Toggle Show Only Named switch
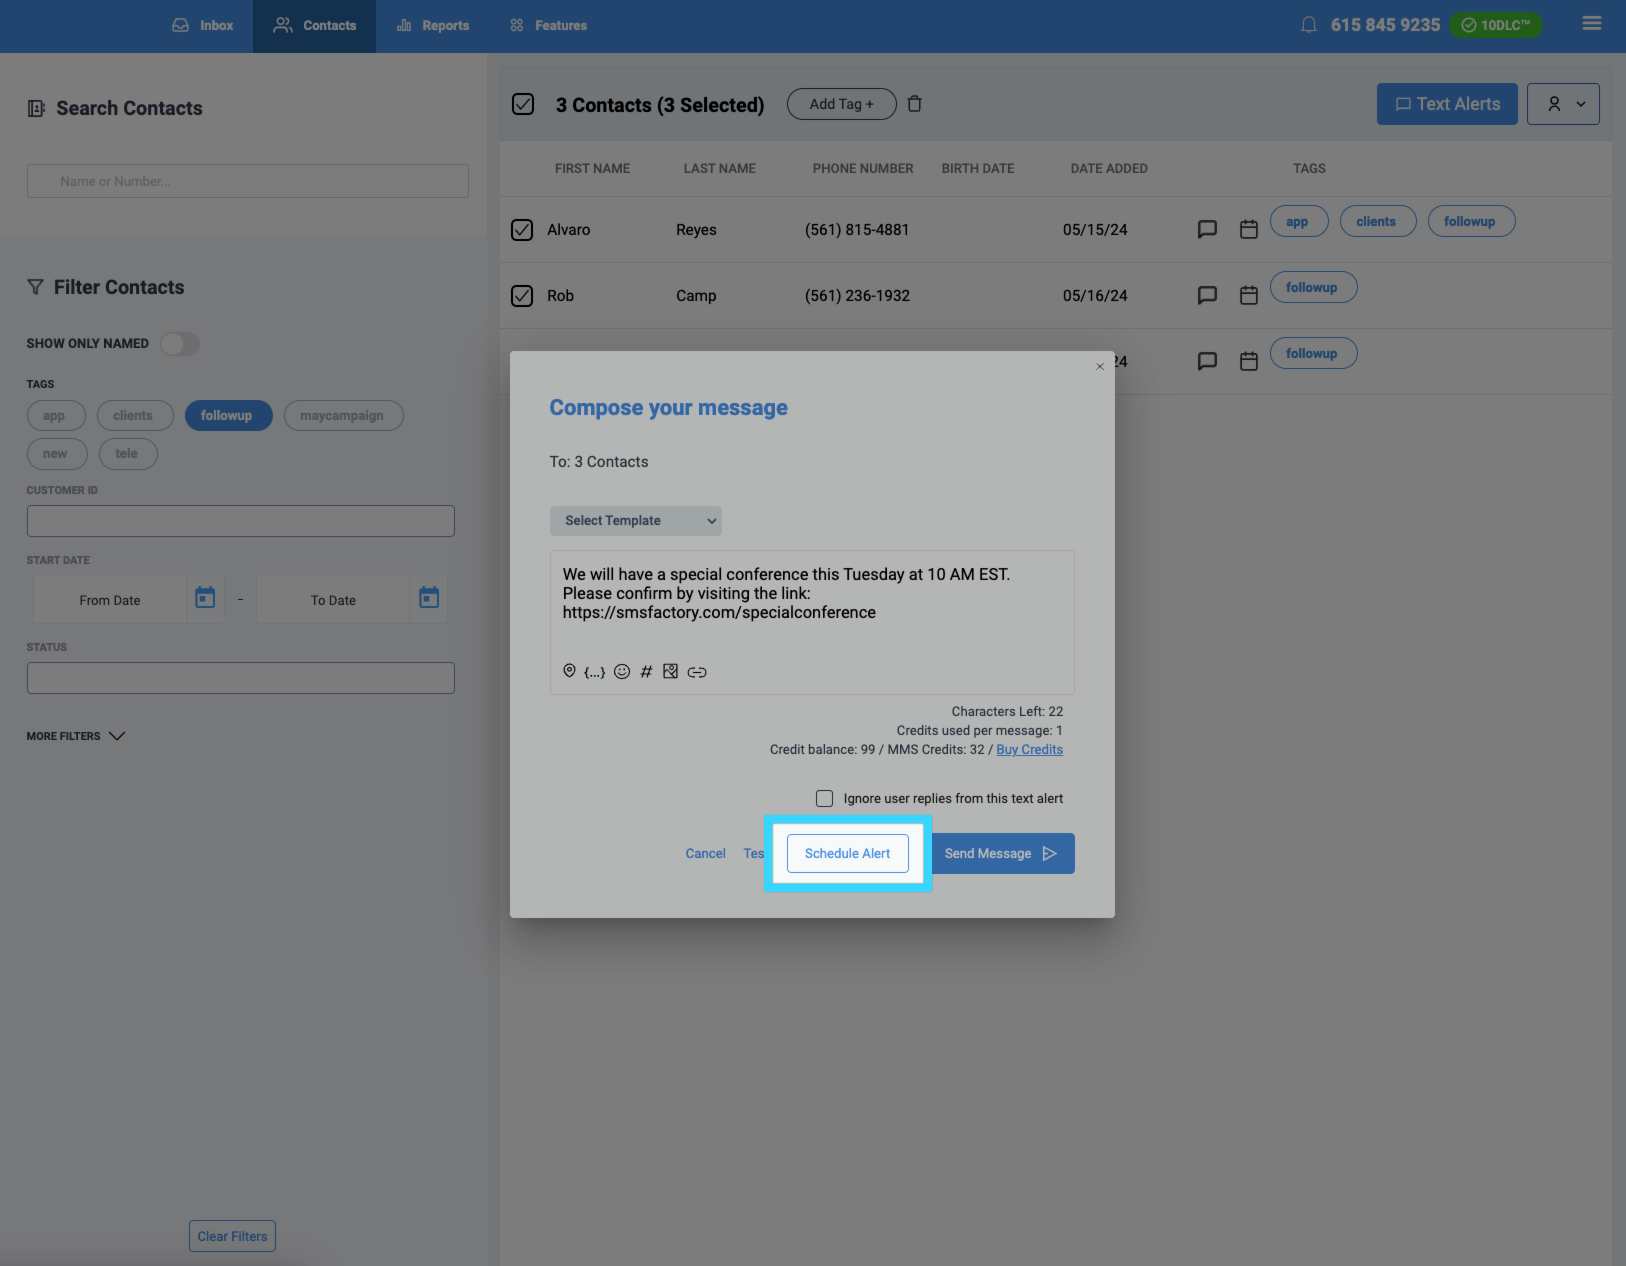This screenshot has width=1626, height=1266. tap(180, 344)
